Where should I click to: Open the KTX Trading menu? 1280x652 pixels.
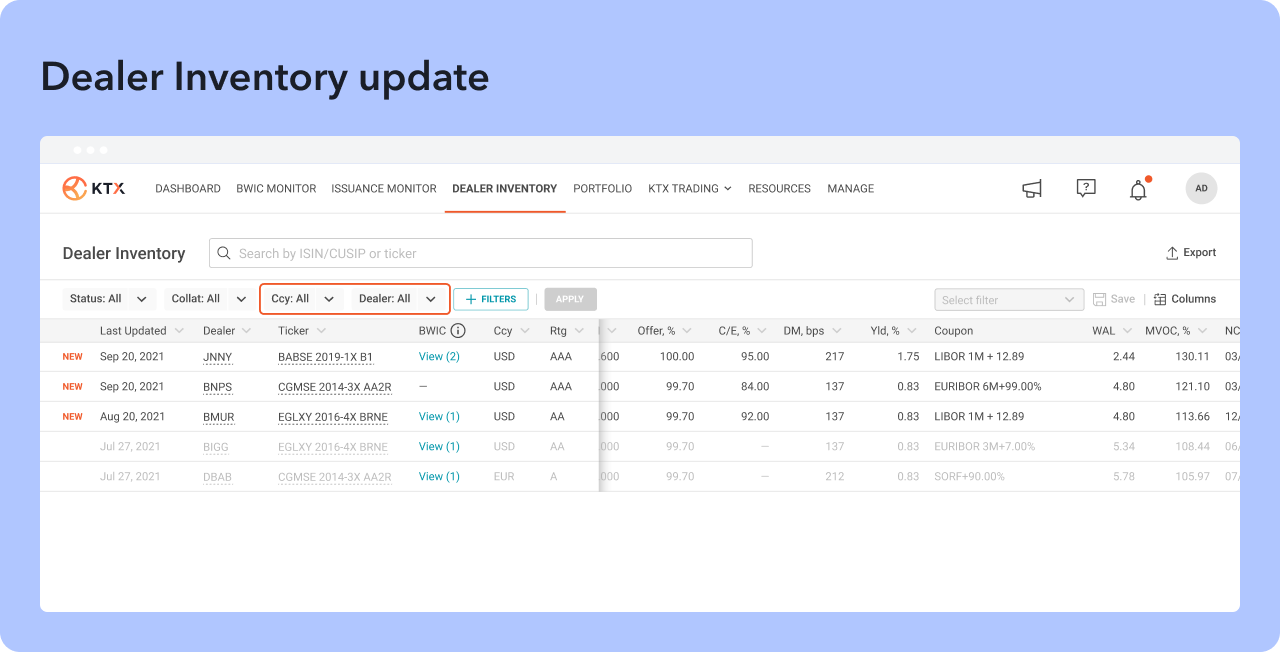(x=689, y=188)
